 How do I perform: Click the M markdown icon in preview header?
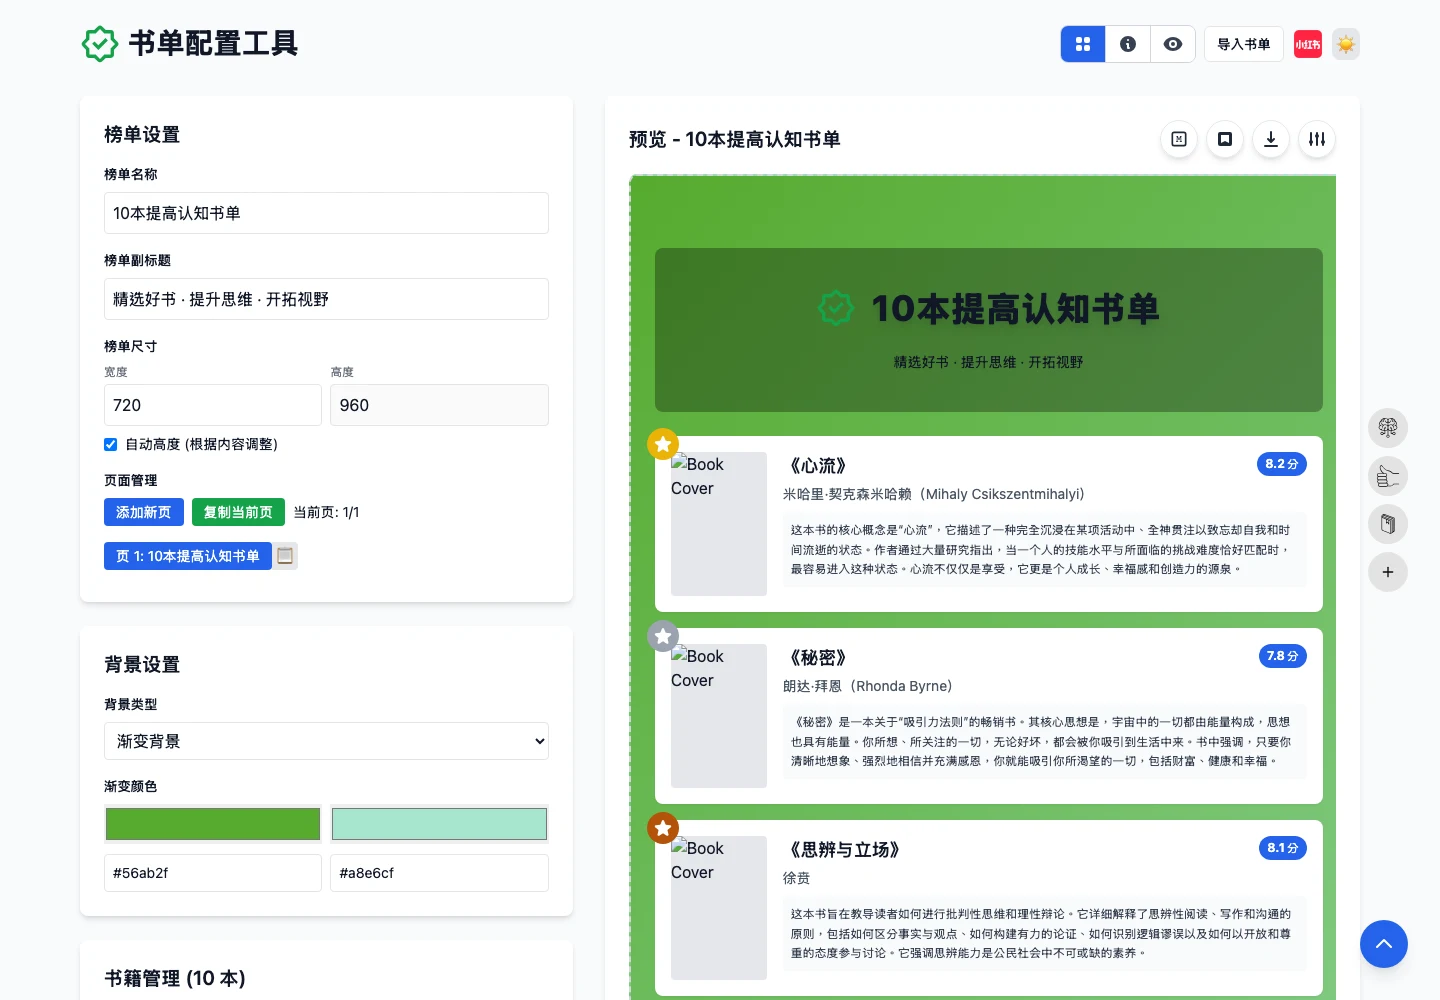point(1179,139)
